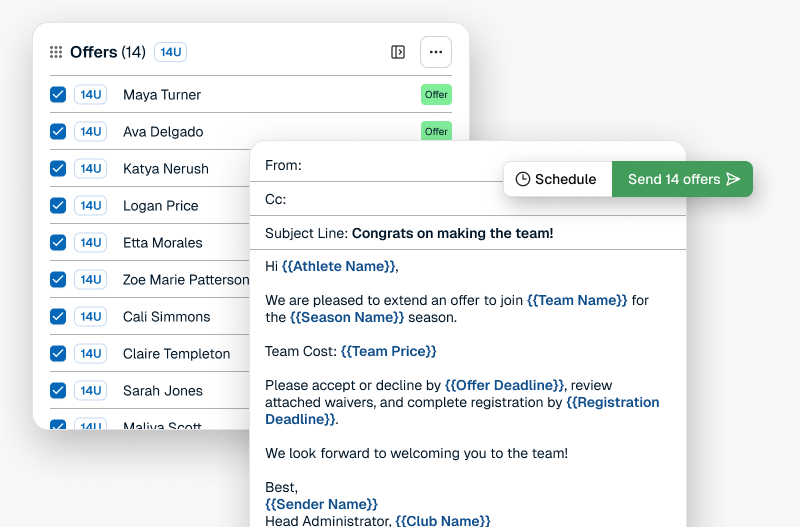The height and width of the screenshot is (527, 800).
Task: Click the {{Season Name}} placeholder
Action: [x=347, y=317]
